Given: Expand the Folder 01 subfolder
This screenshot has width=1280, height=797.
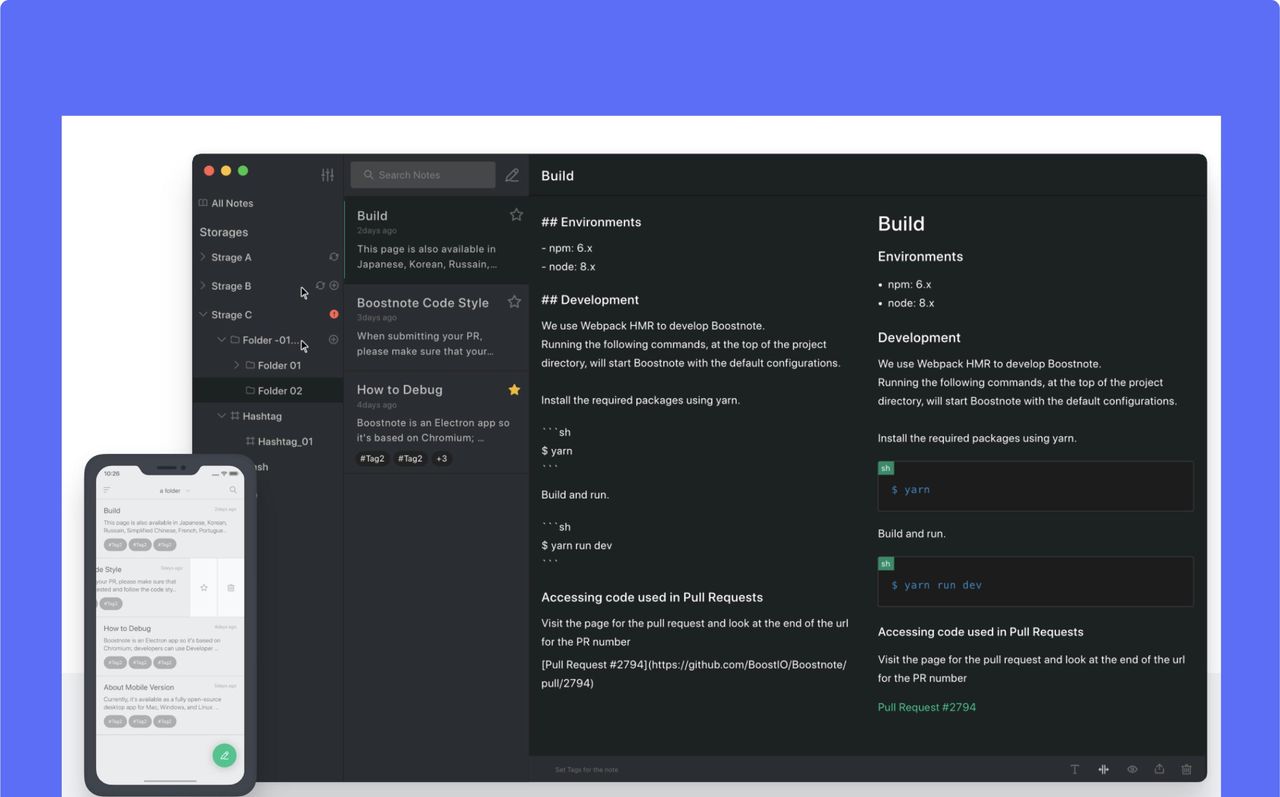Looking at the screenshot, I should click(x=237, y=365).
